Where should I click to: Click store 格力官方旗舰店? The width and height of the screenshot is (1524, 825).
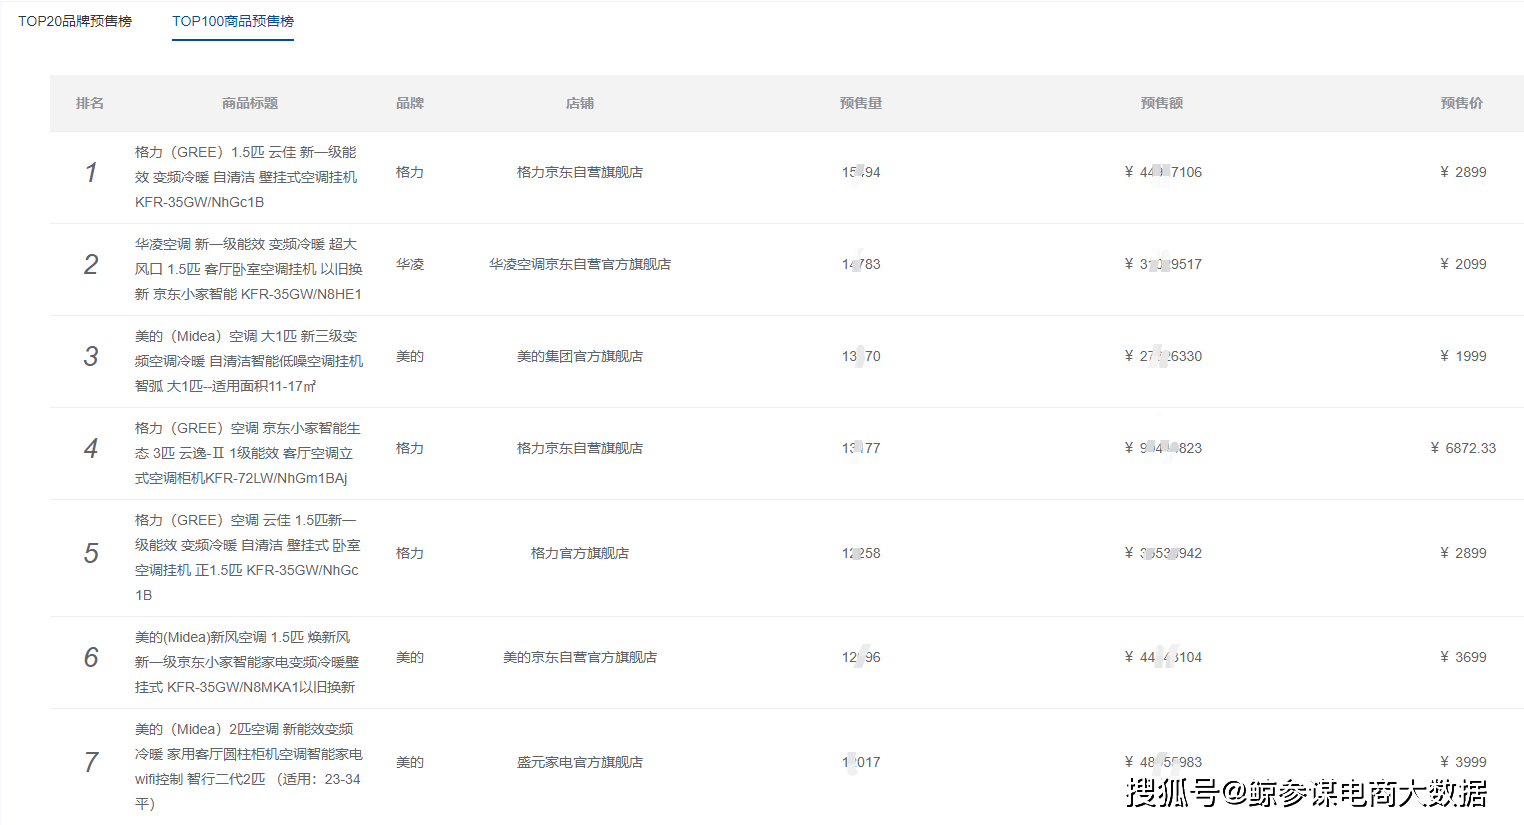click(580, 553)
